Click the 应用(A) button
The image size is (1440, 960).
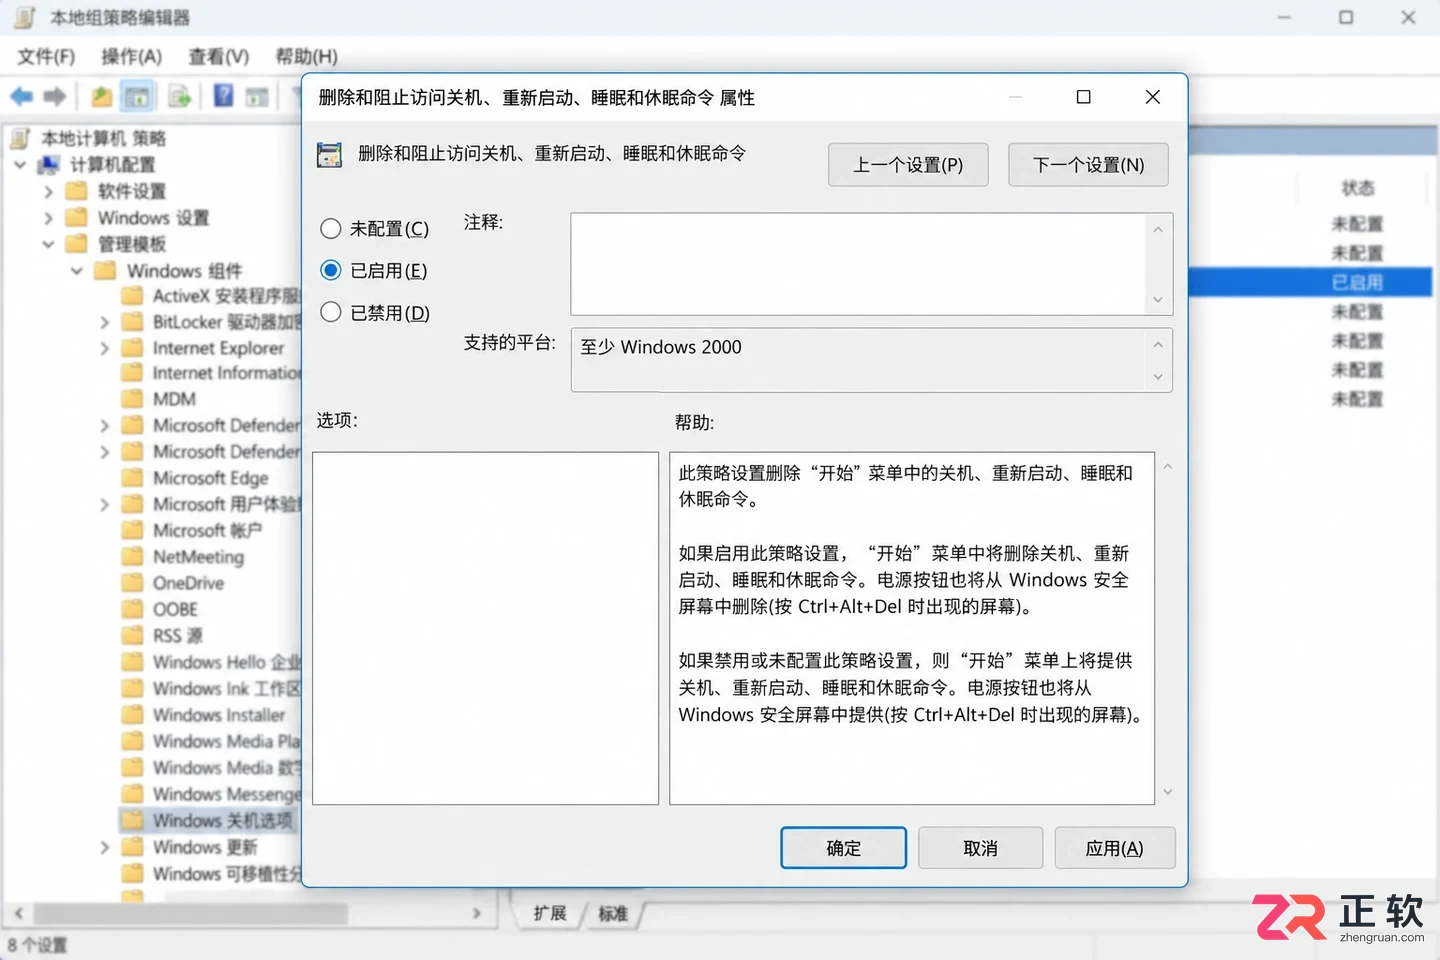point(1114,848)
